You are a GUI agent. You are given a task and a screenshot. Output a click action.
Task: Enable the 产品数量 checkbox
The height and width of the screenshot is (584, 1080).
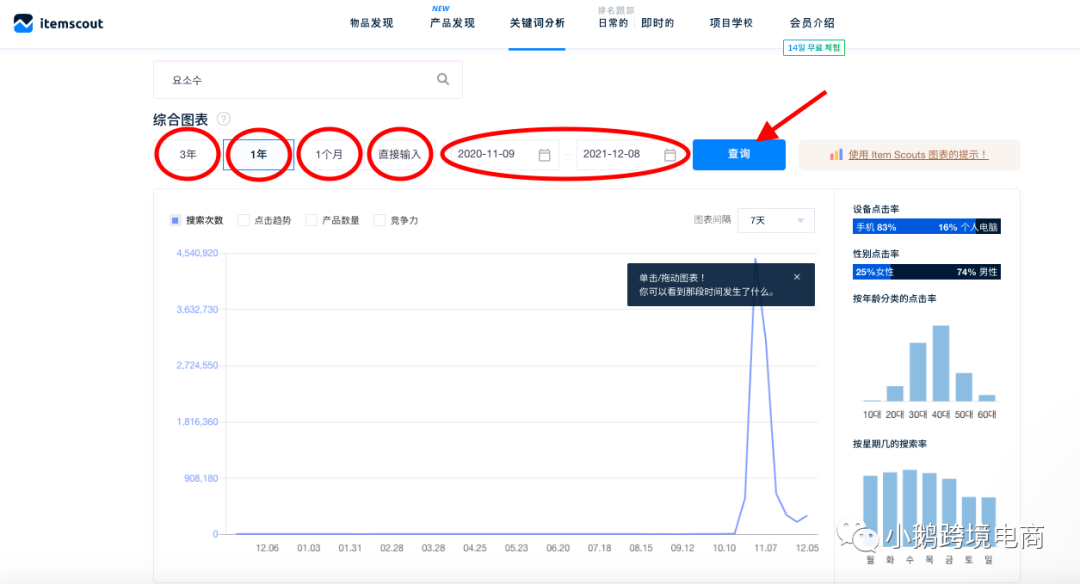click(x=312, y=220)
